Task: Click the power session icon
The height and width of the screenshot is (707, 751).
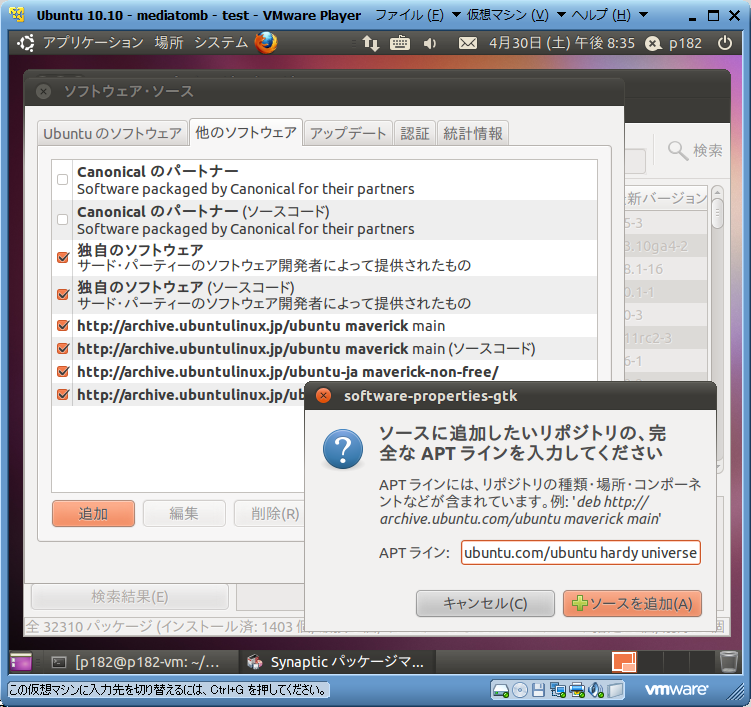Action: [x=725, y=43]
